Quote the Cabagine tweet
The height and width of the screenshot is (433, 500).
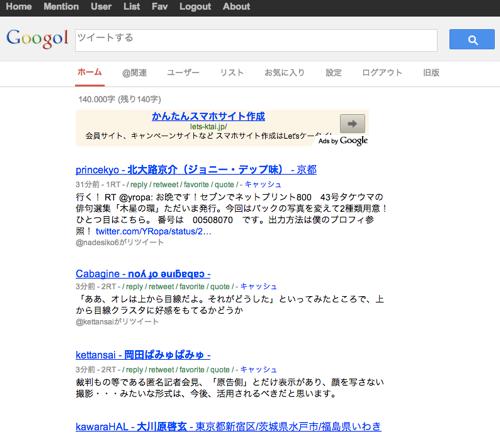[x=220, y=286]
